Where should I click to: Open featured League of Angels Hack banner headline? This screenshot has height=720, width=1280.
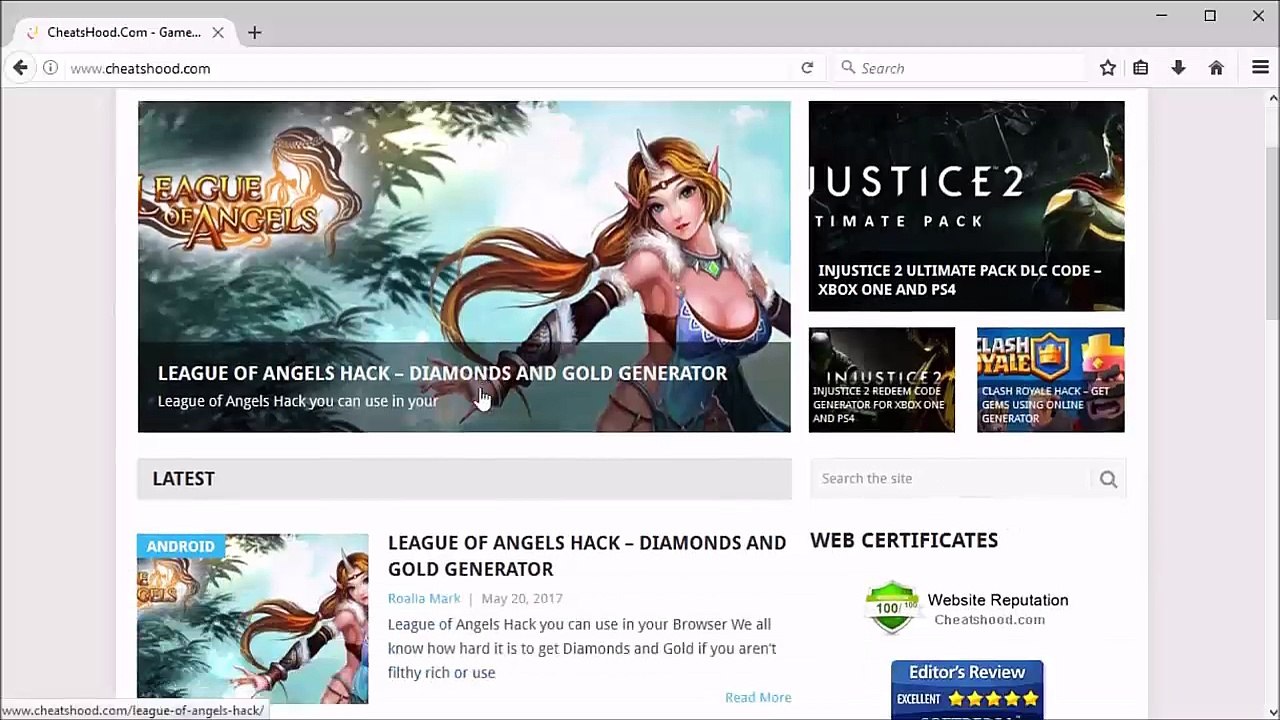(x=442, y=373)
